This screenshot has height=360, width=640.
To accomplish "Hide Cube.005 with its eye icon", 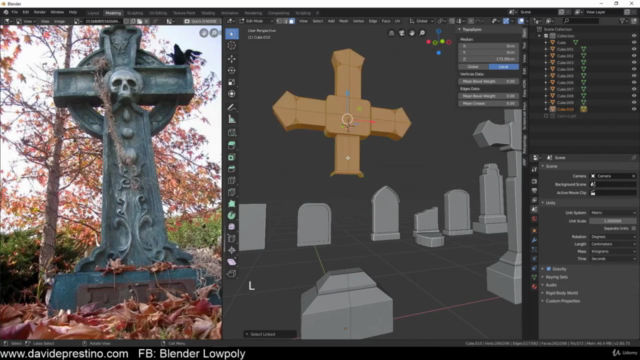I will point(634,76).
